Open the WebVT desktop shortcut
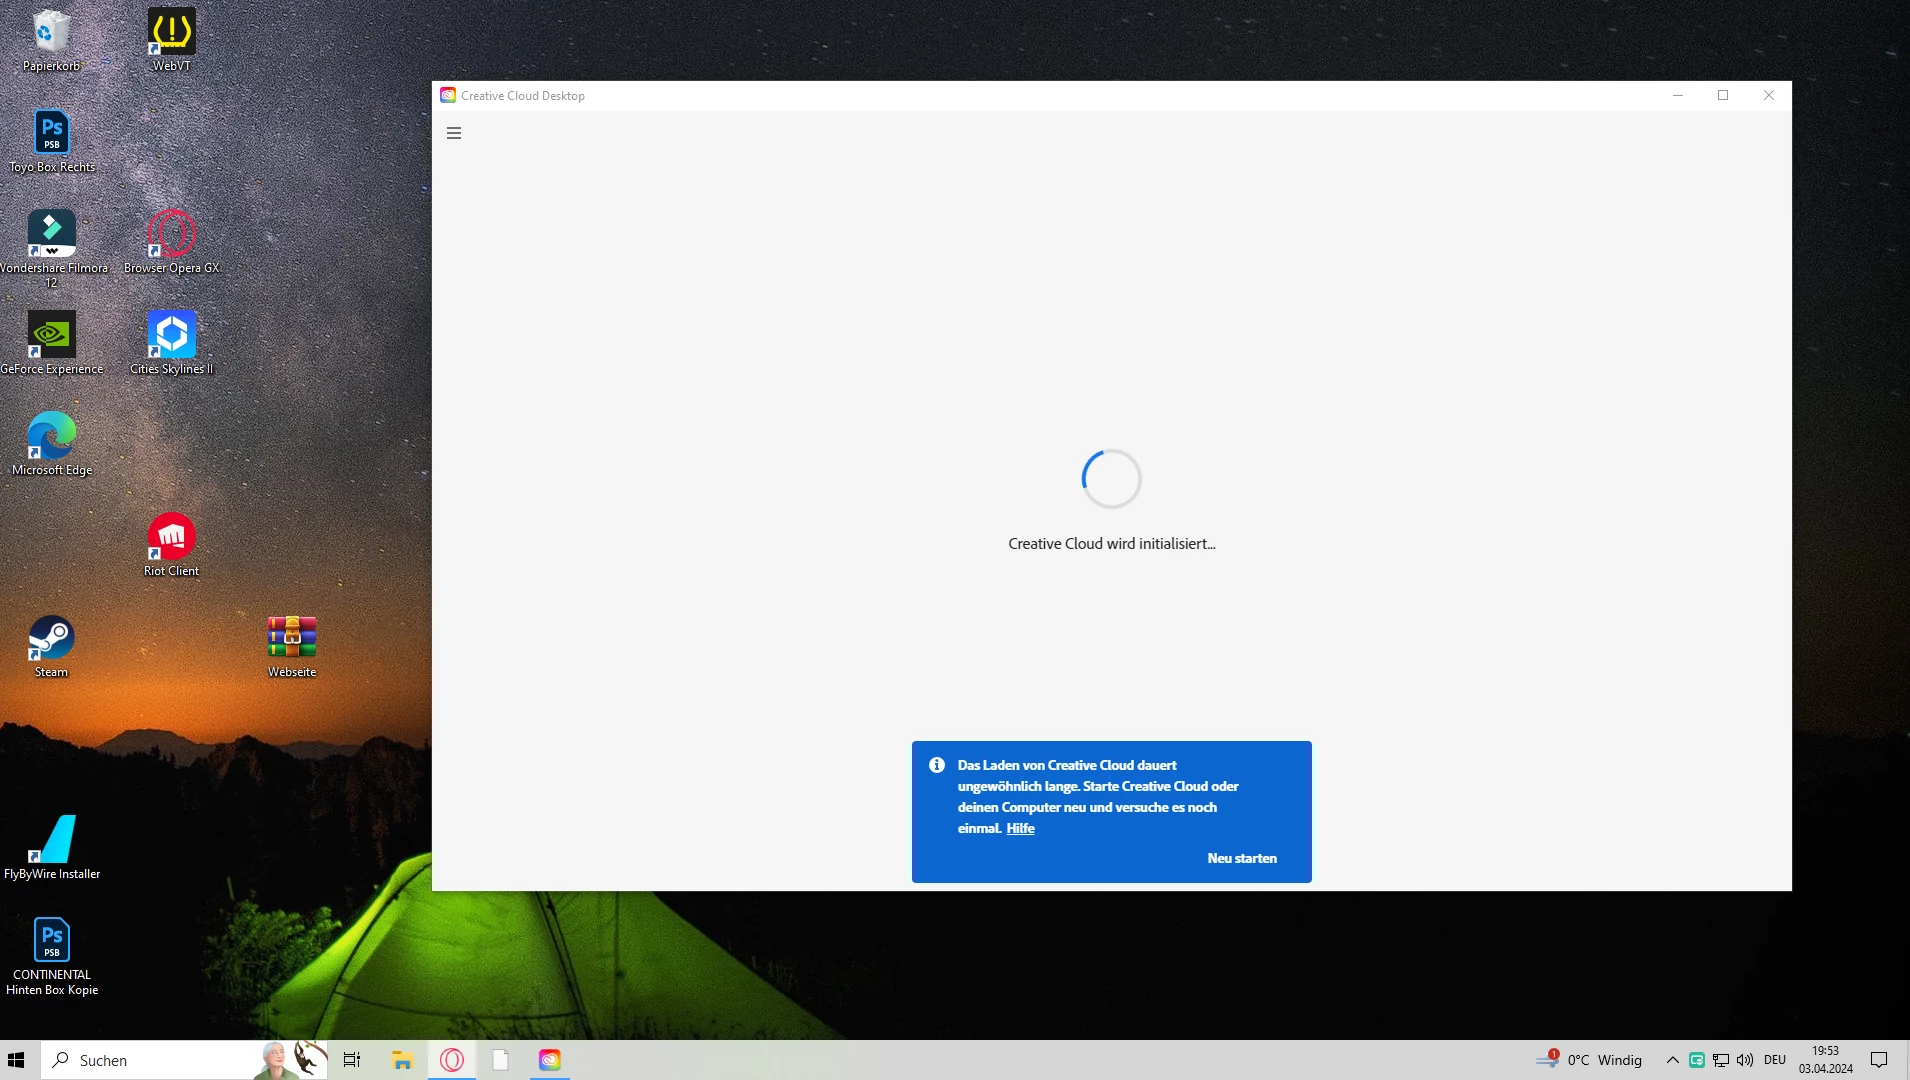 pos(171,40)
